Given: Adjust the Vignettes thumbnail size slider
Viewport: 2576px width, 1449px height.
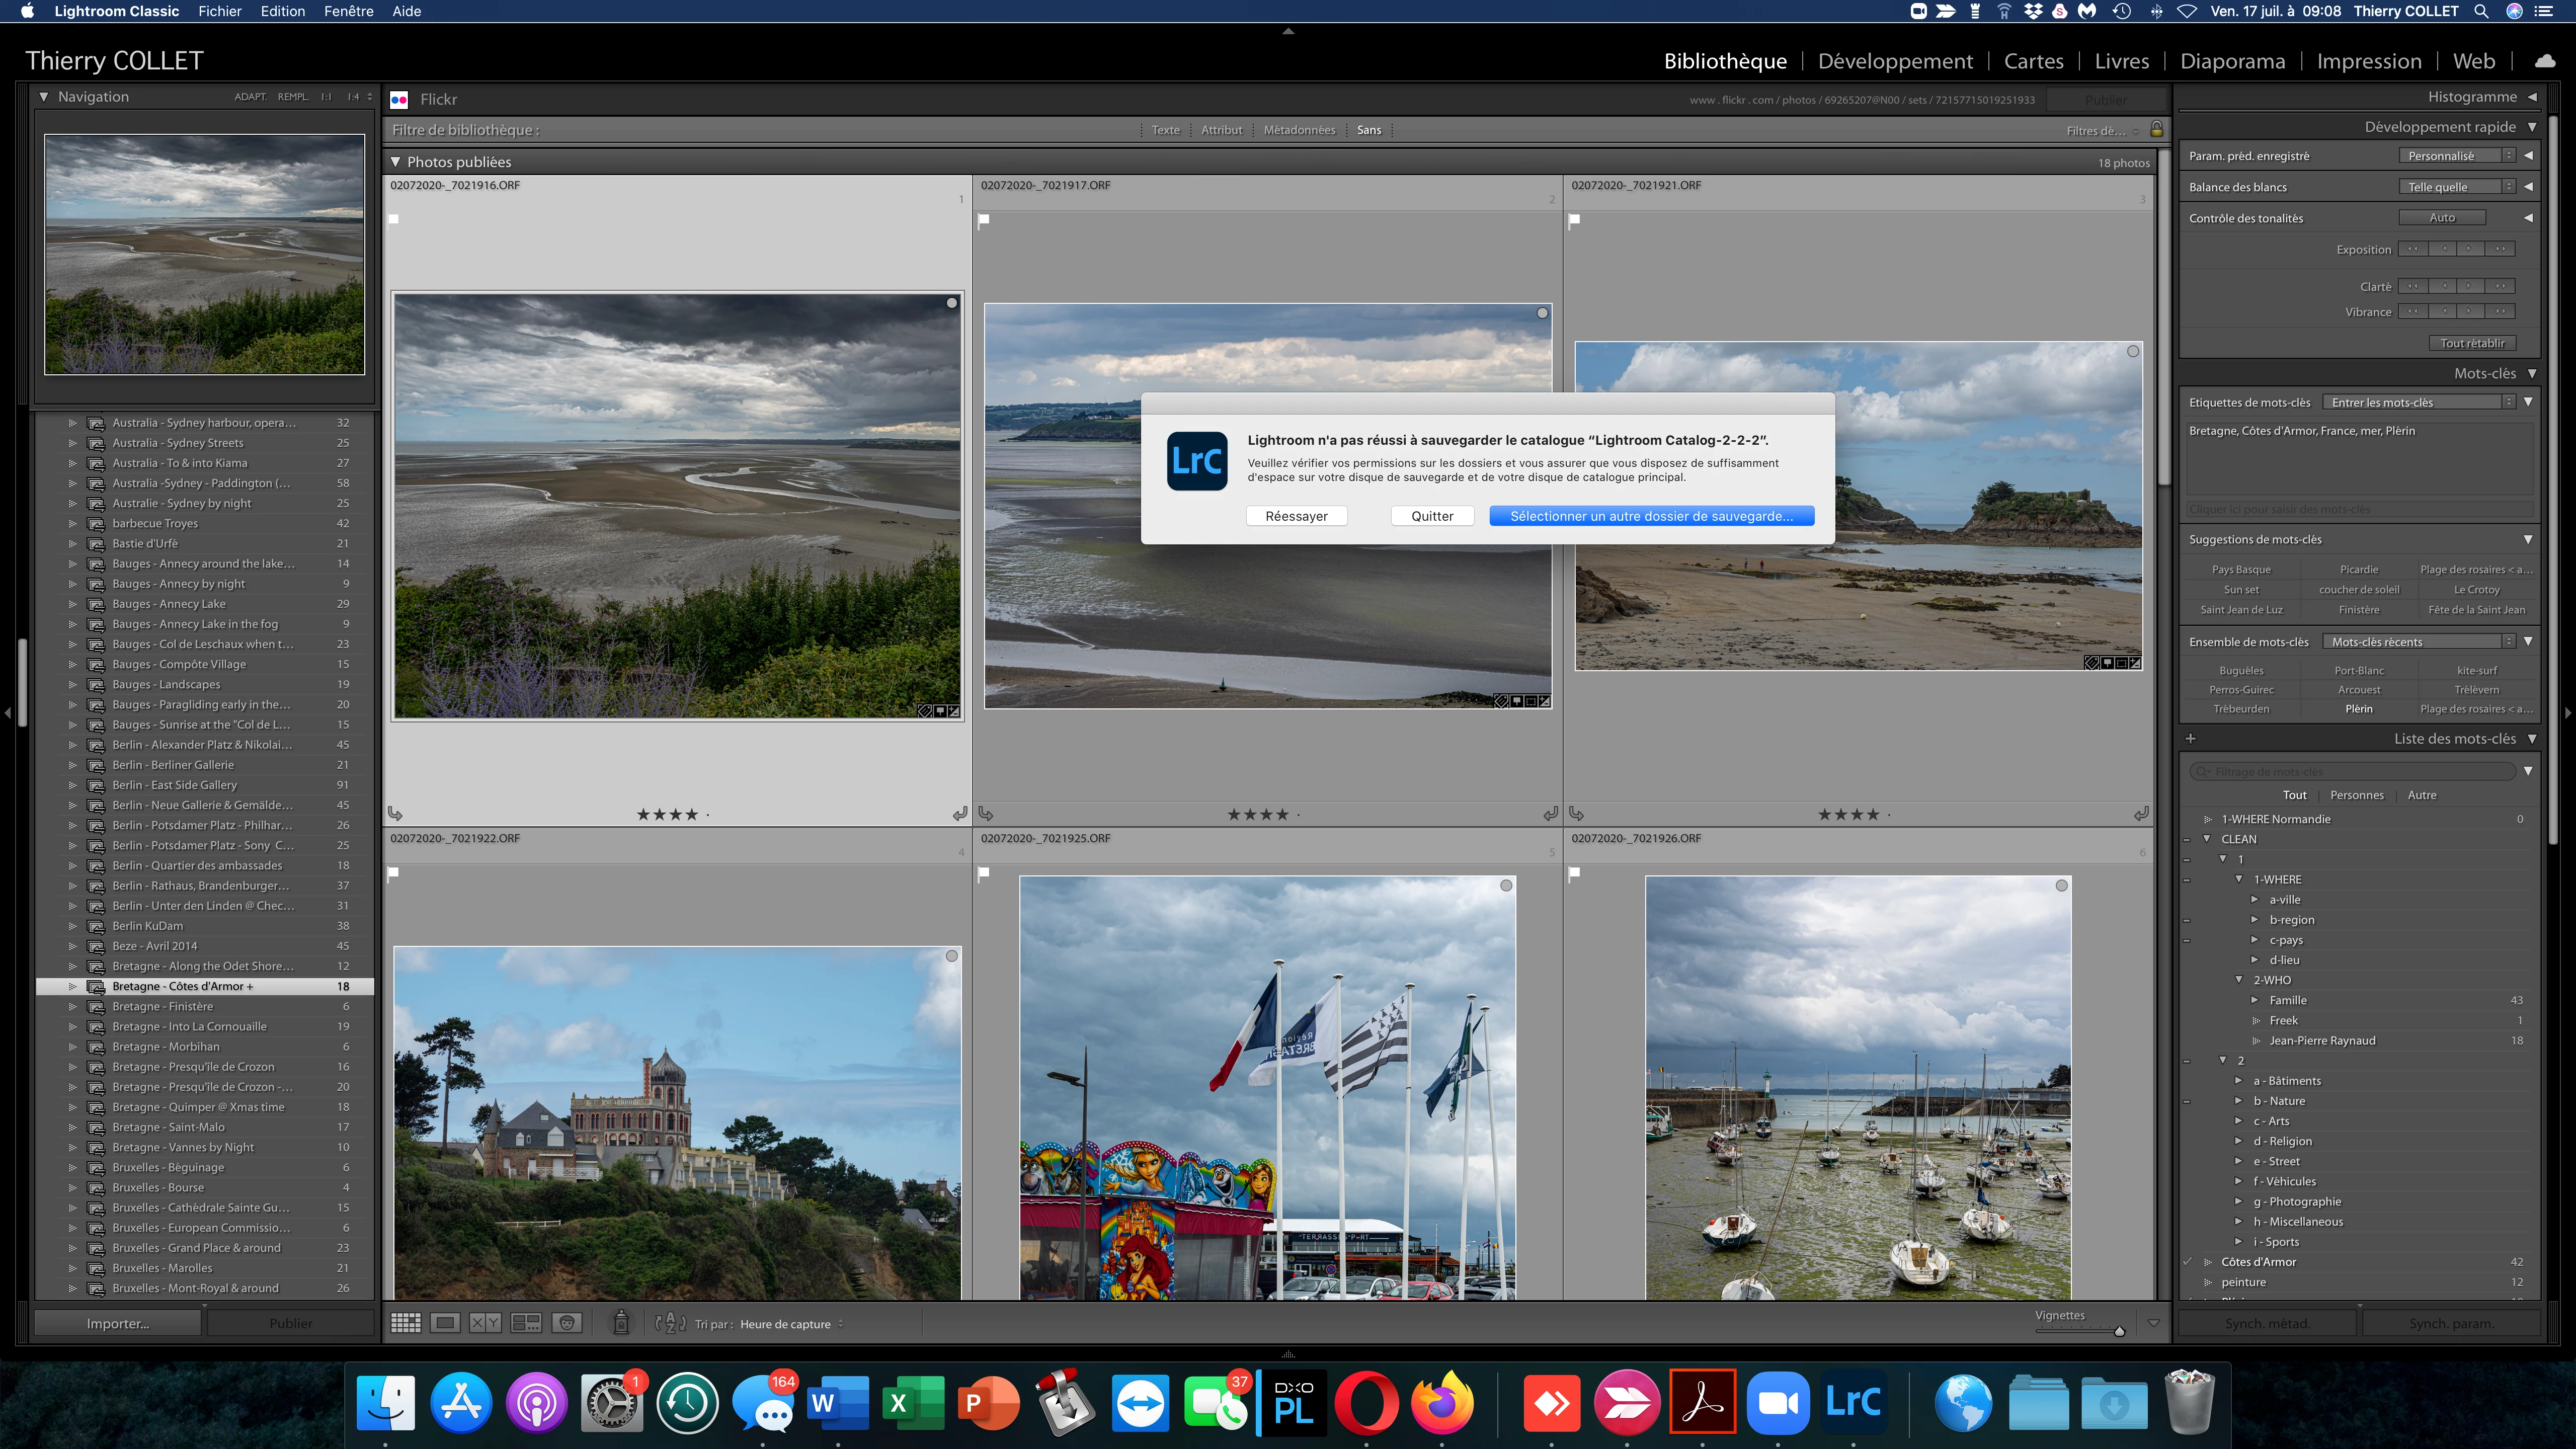Looking at the screenshot, I should pos(2119,1331).
